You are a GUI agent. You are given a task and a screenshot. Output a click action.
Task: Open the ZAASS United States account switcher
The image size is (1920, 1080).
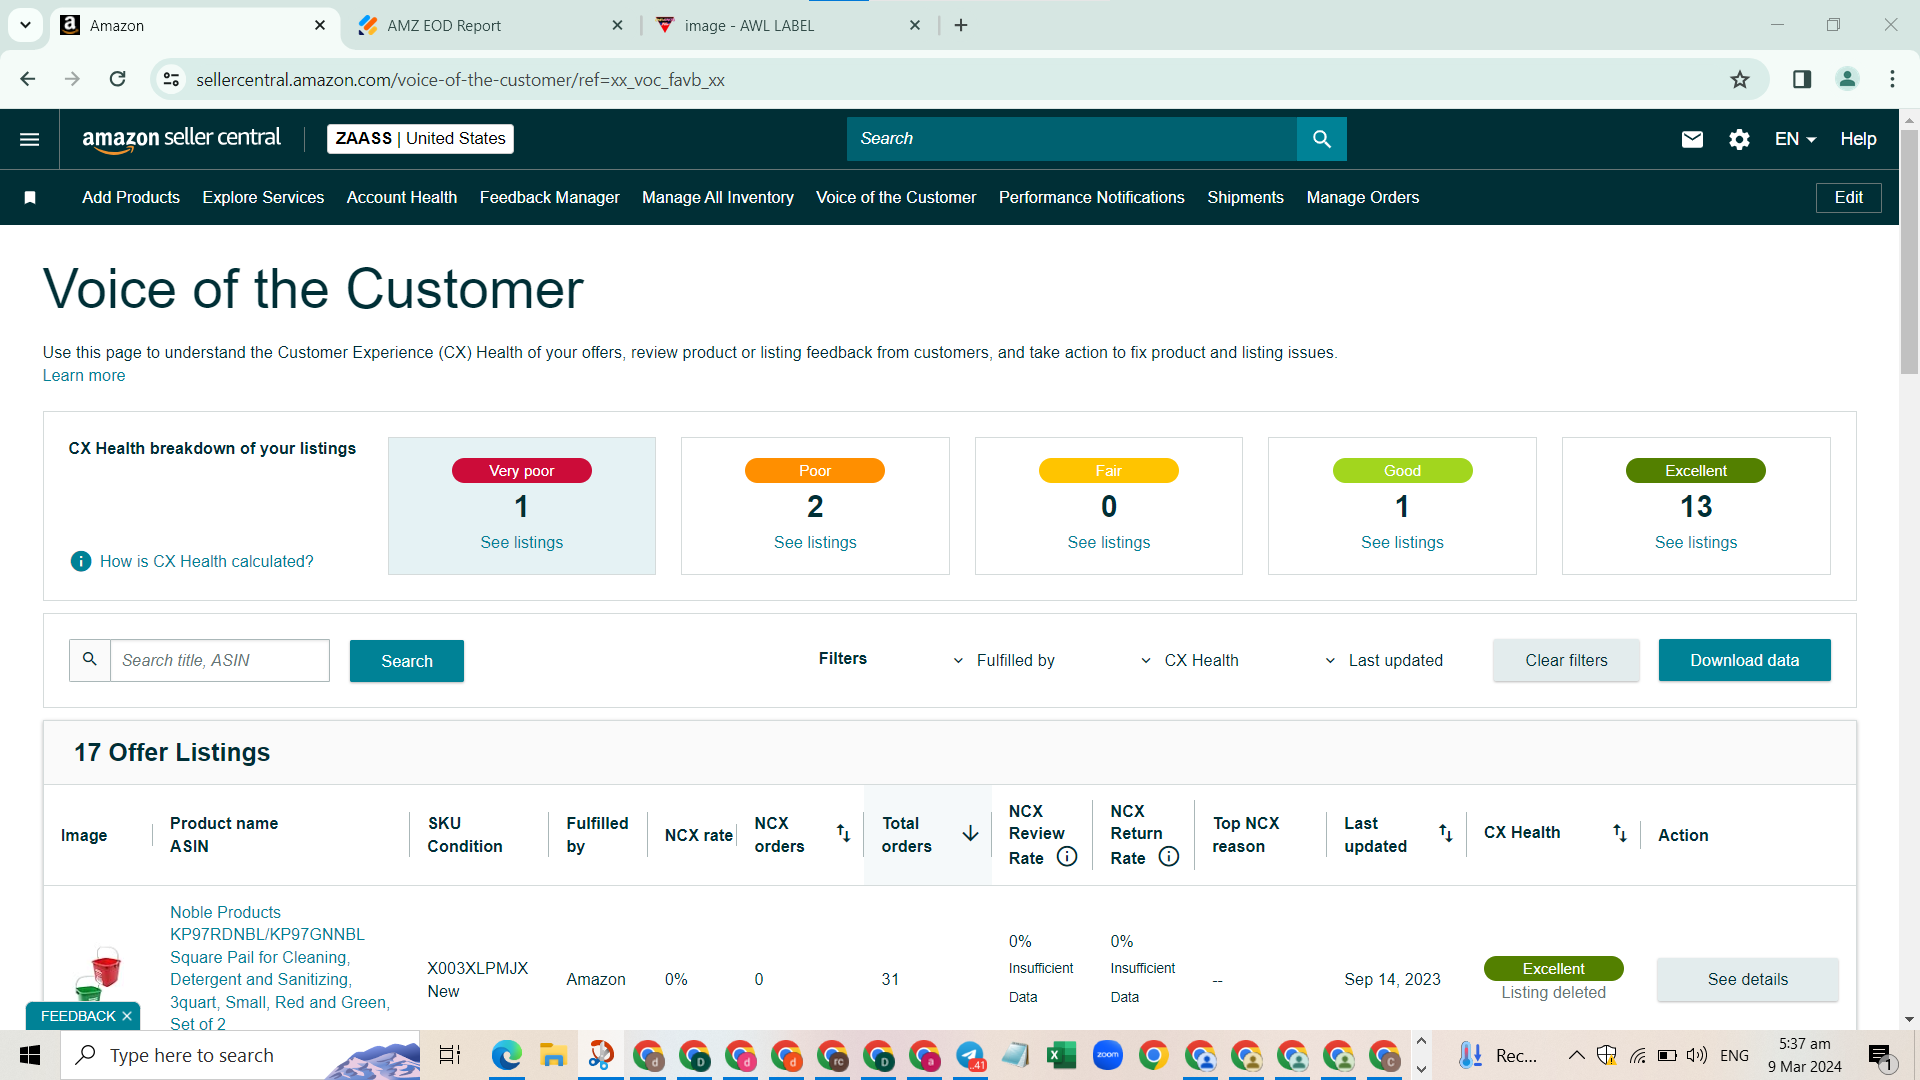tap(420, 139)
